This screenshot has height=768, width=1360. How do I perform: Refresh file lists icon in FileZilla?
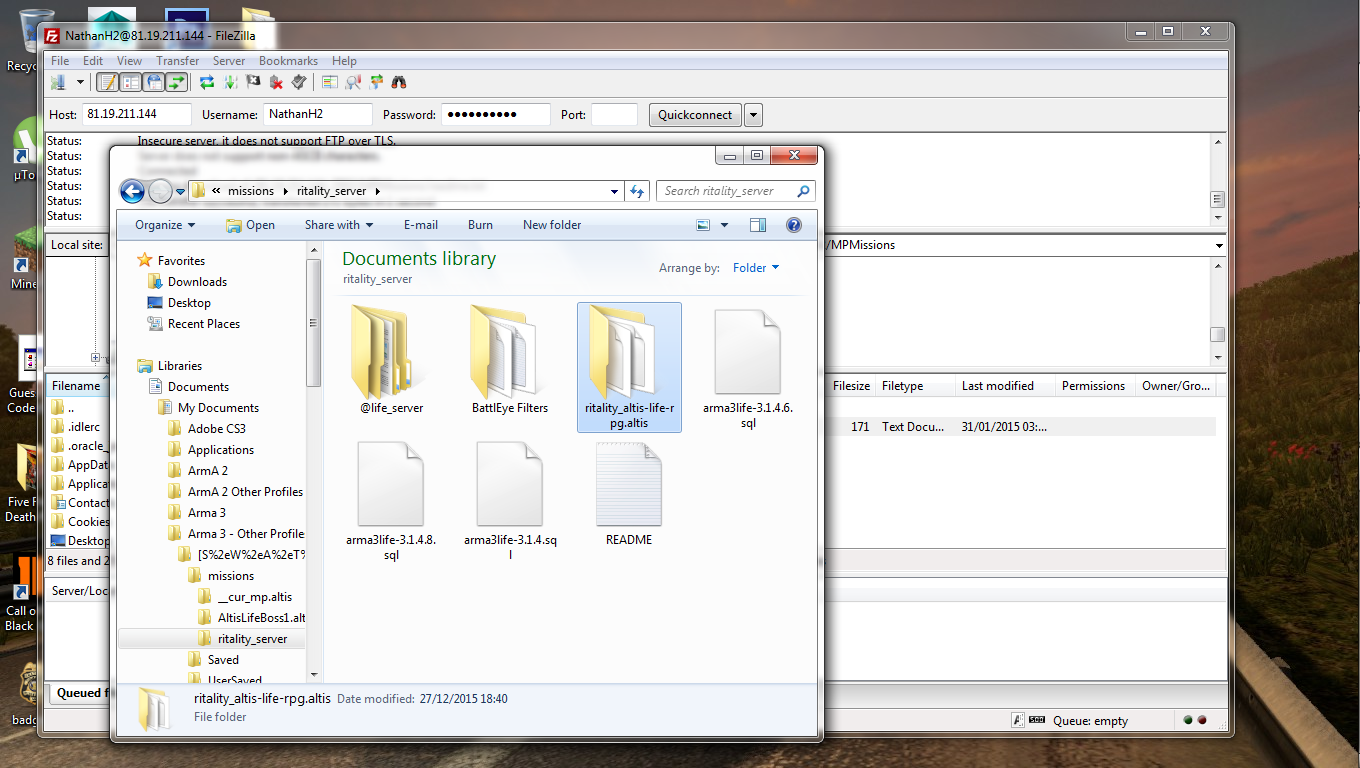point(207,82)
